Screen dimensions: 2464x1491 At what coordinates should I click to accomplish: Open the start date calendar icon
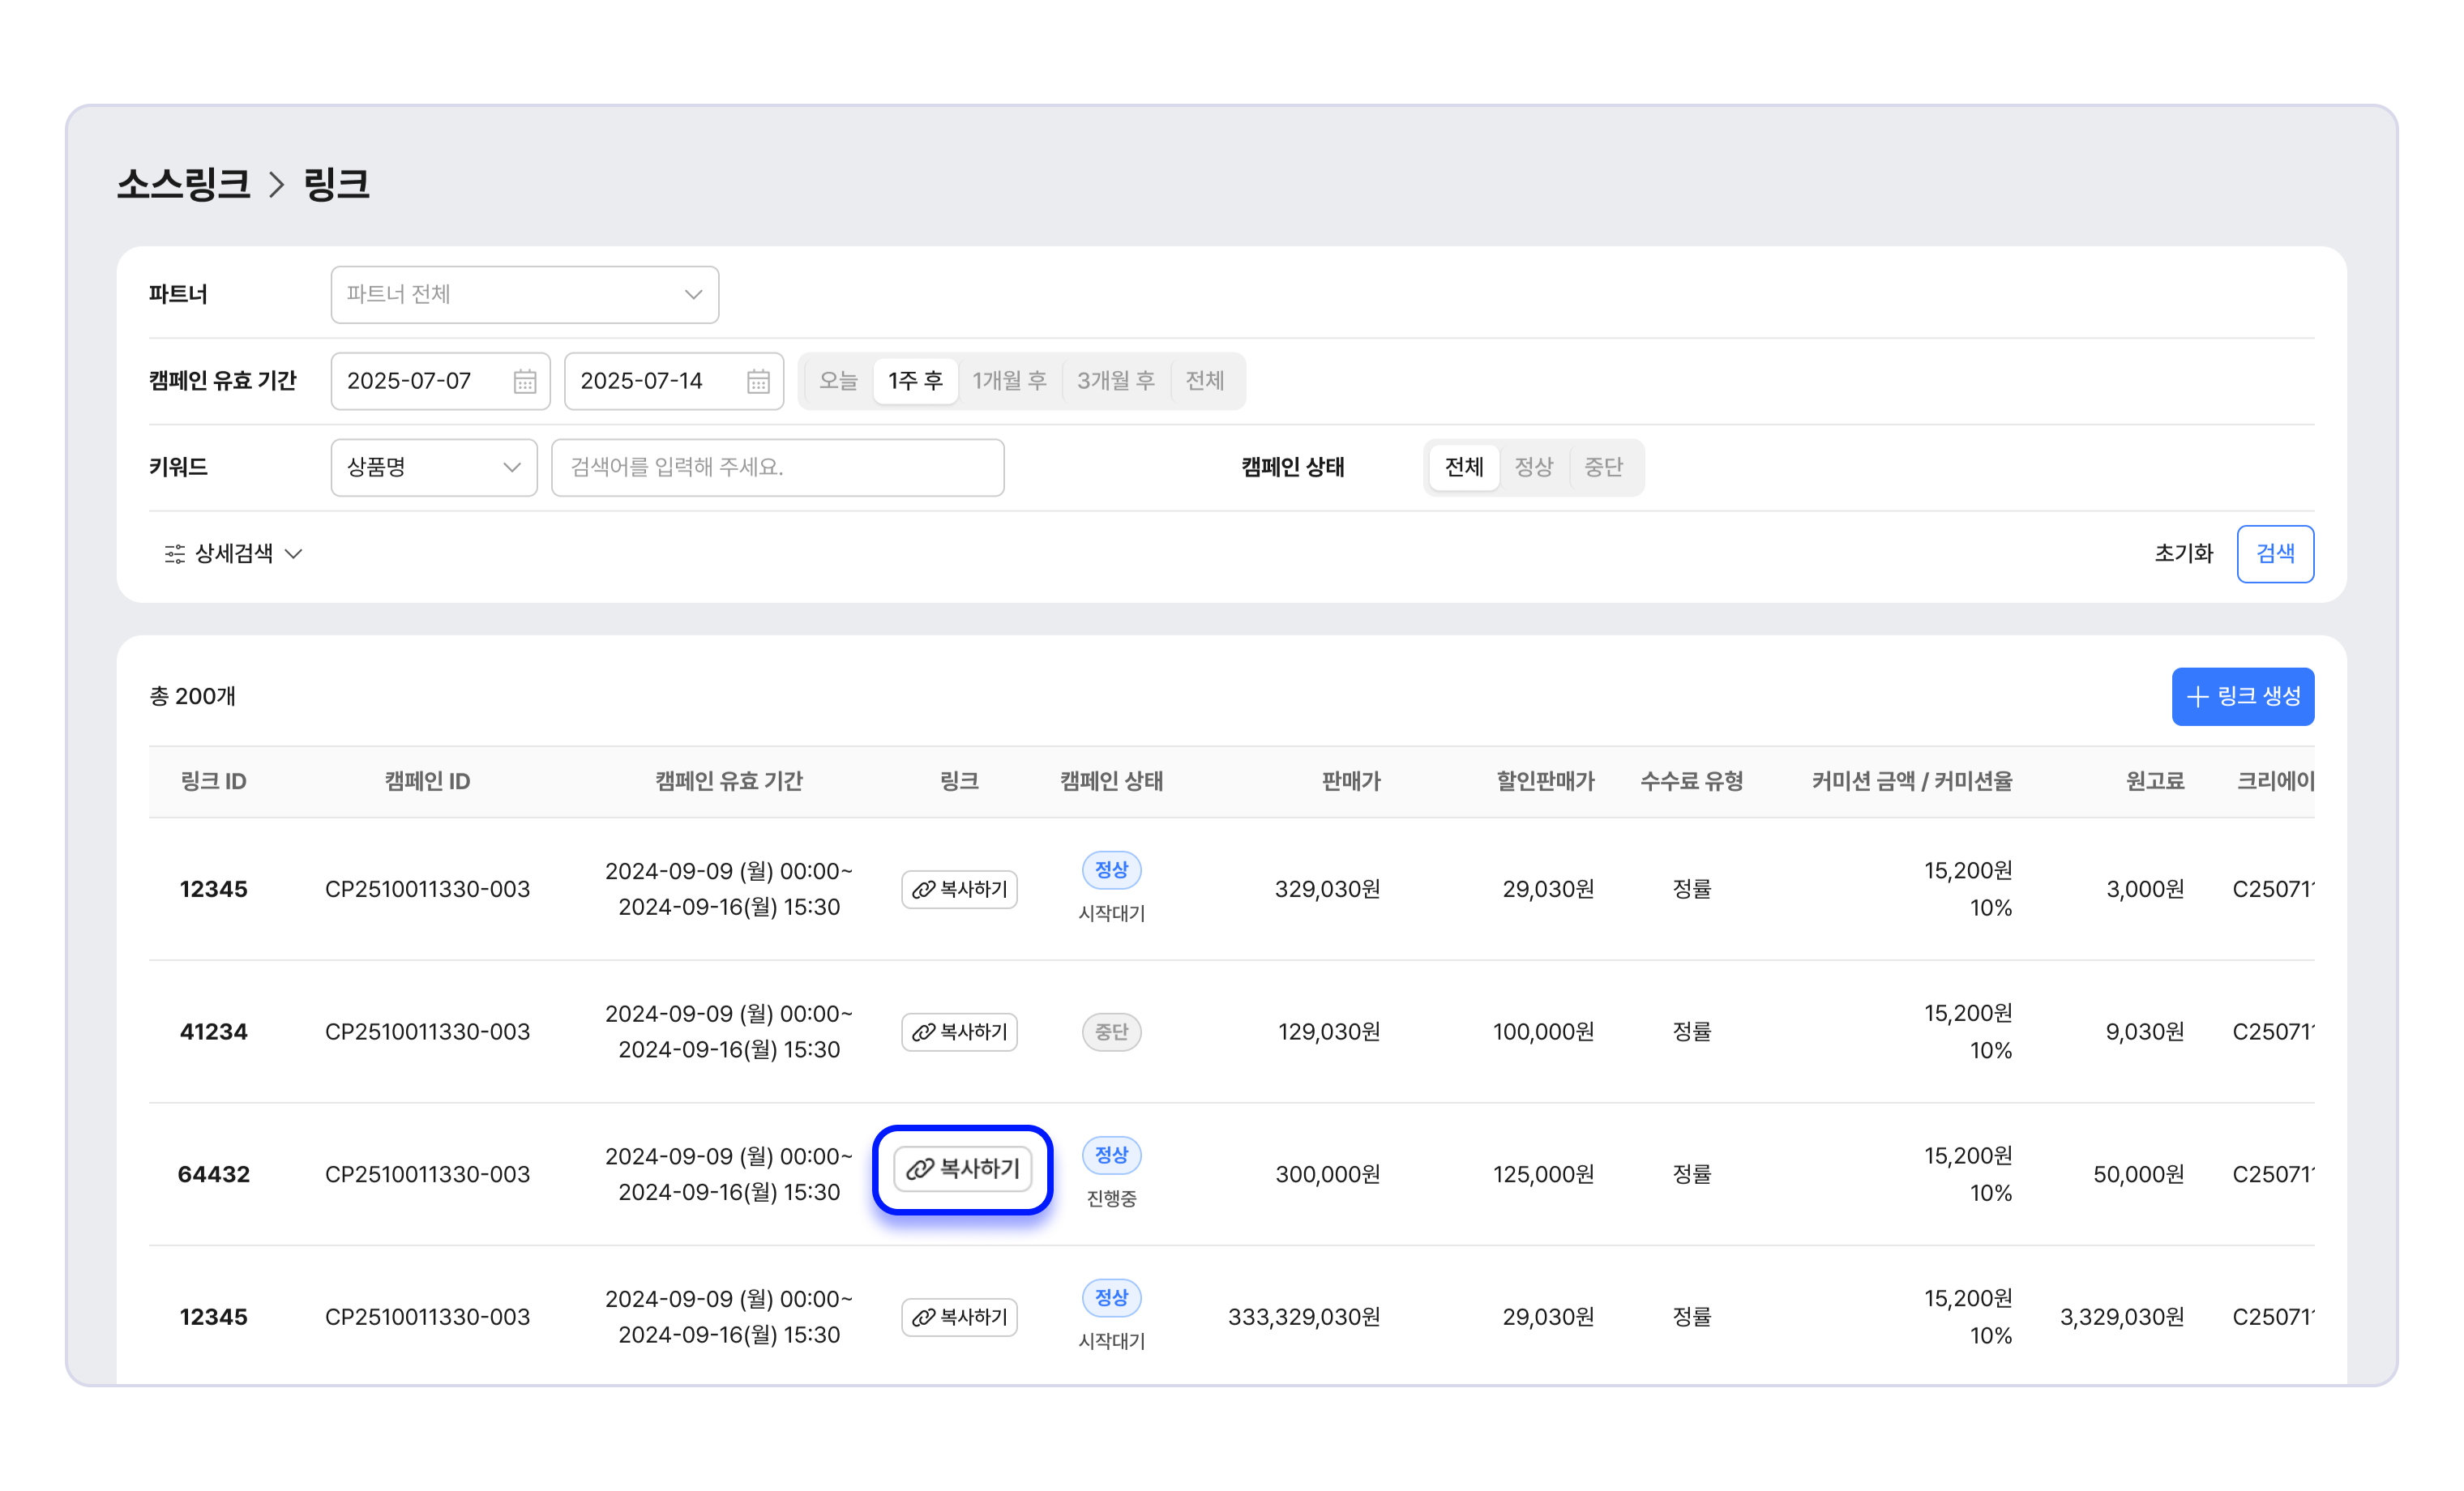(x=525, y=381)
